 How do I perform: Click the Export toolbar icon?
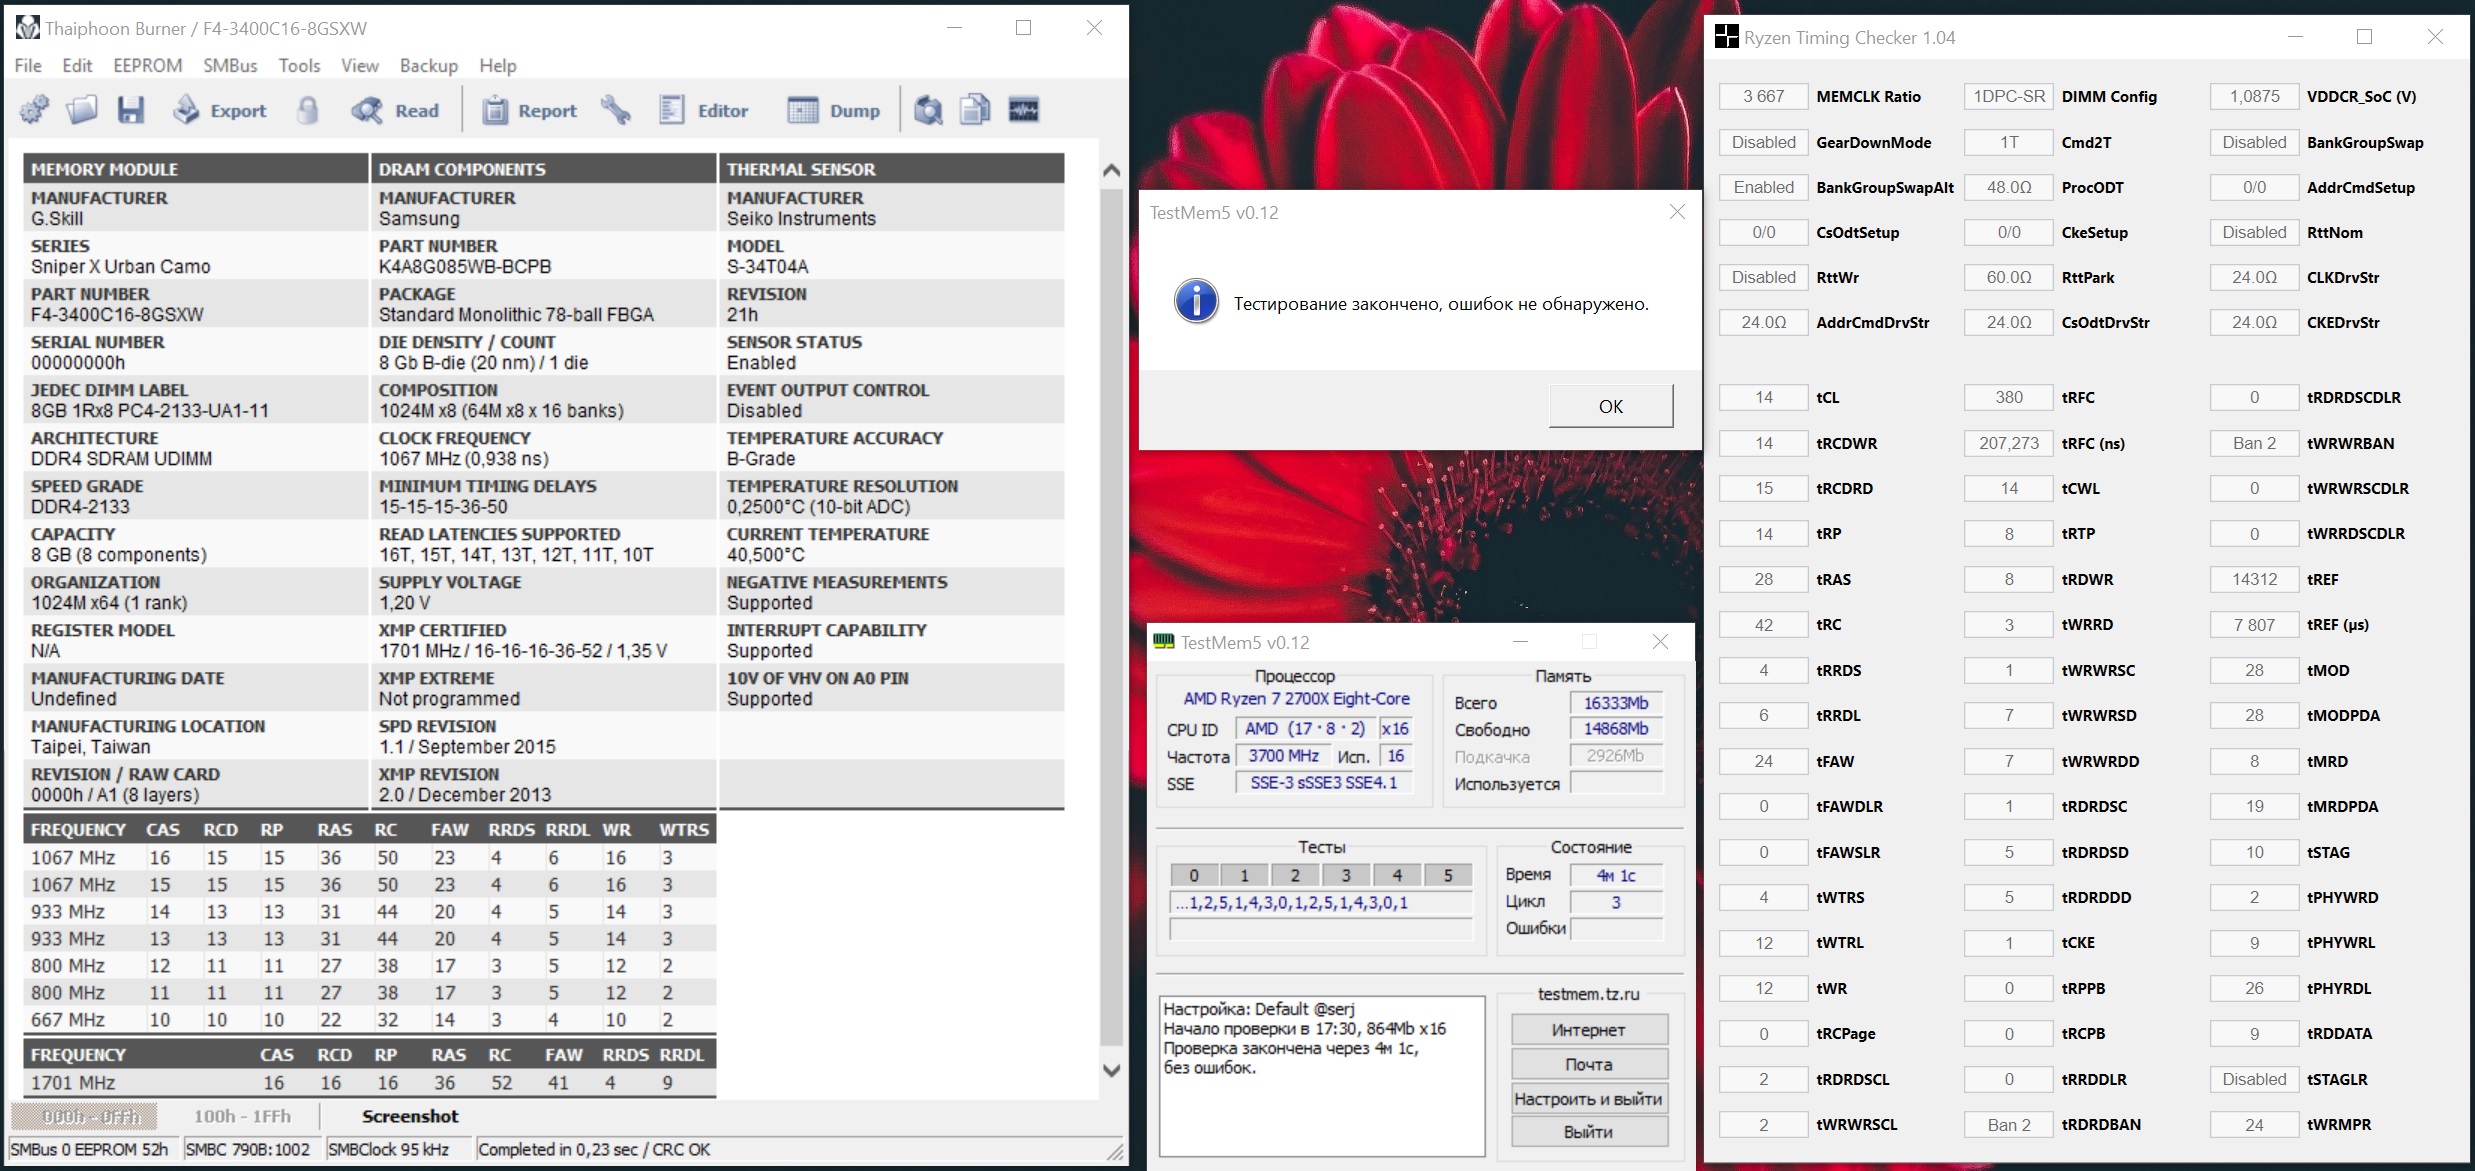pyautogui.click(x=220, y=110)
